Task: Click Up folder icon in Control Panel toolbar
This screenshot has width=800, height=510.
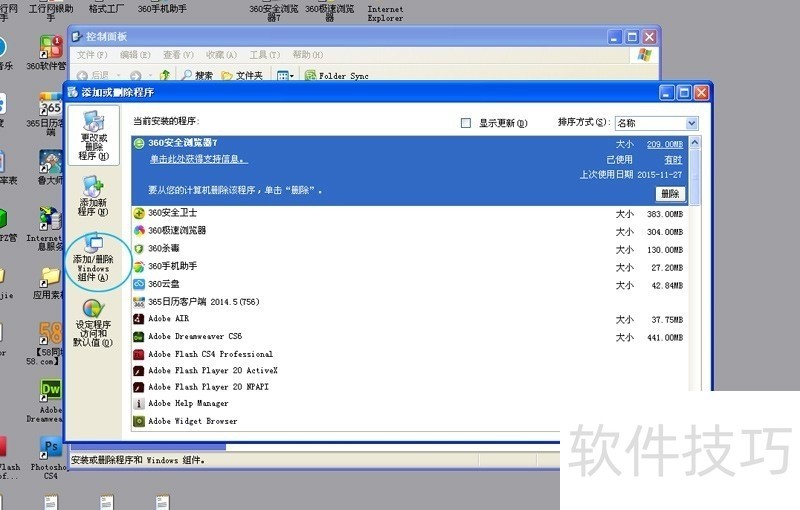Action: click(x=165, y=75)
